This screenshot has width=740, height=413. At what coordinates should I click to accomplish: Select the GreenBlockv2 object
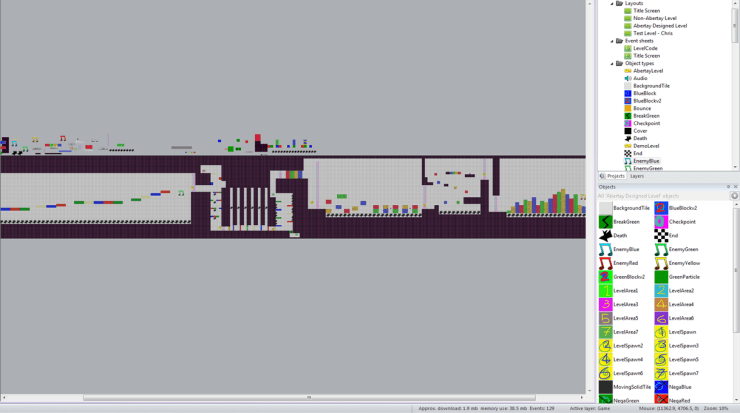click(x=622, y=277)
